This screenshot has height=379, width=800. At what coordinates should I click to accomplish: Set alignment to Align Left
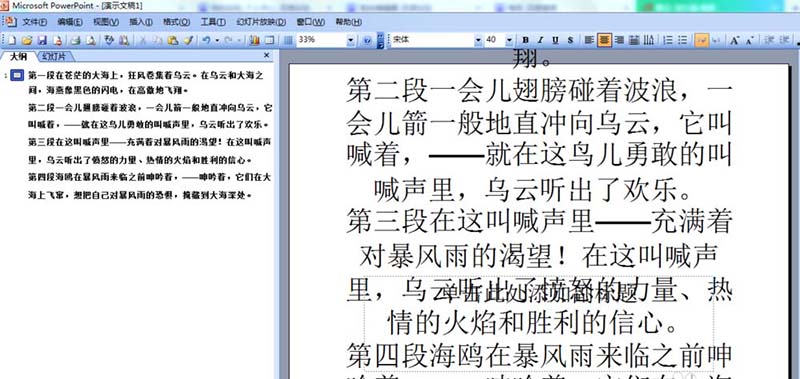coord(589,40)
